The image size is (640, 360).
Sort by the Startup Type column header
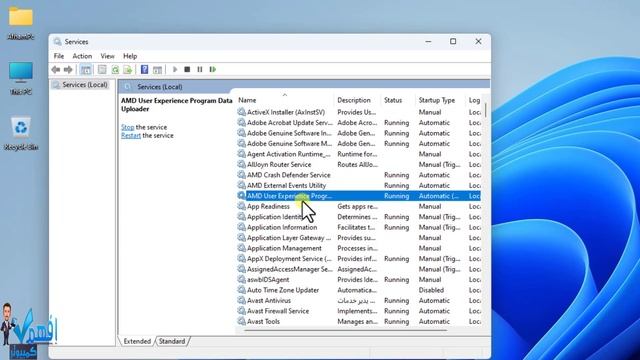click(x=441, y=100)
